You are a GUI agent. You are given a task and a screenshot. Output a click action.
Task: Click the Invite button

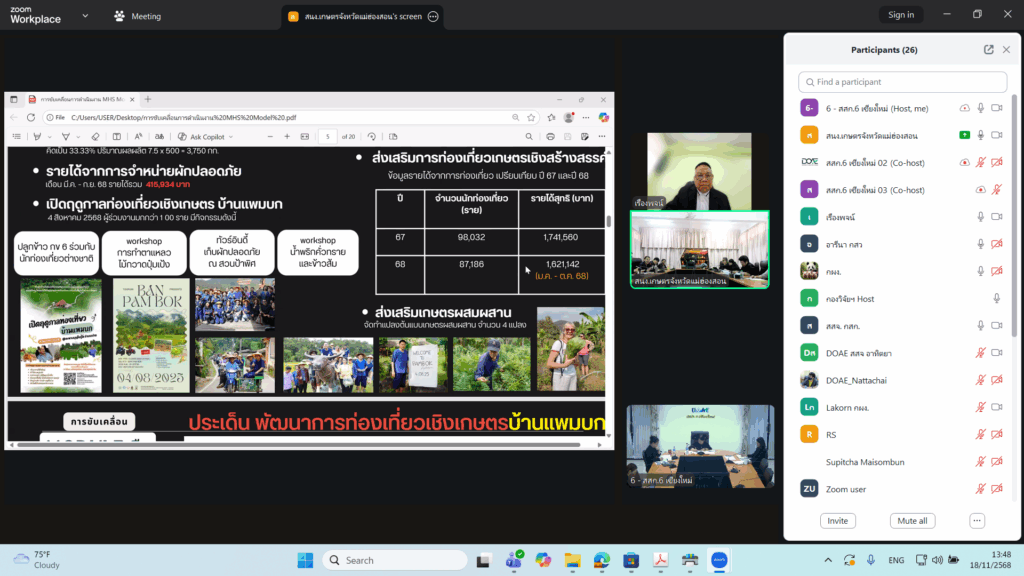tap(837, 521)
